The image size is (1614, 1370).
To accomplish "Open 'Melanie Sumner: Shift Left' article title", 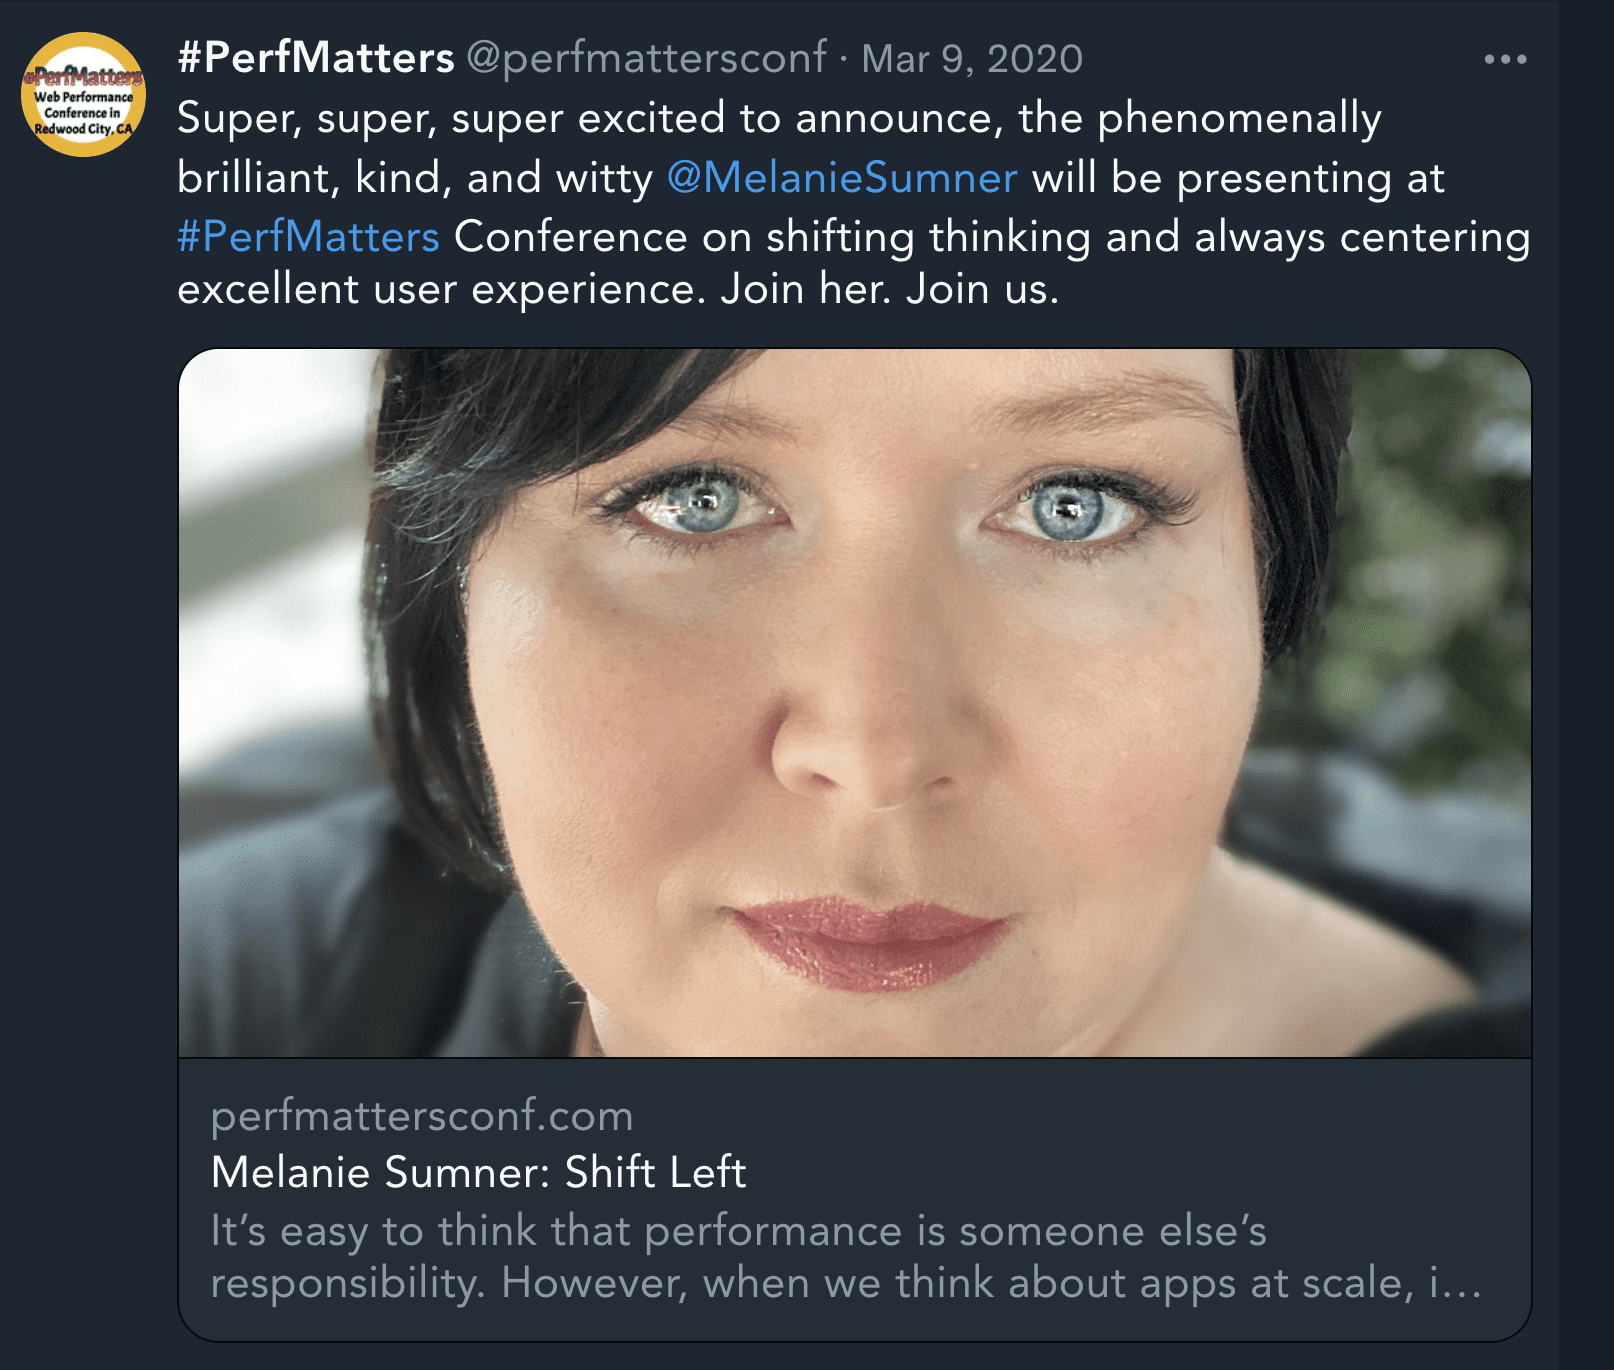I will [478, 1172].
